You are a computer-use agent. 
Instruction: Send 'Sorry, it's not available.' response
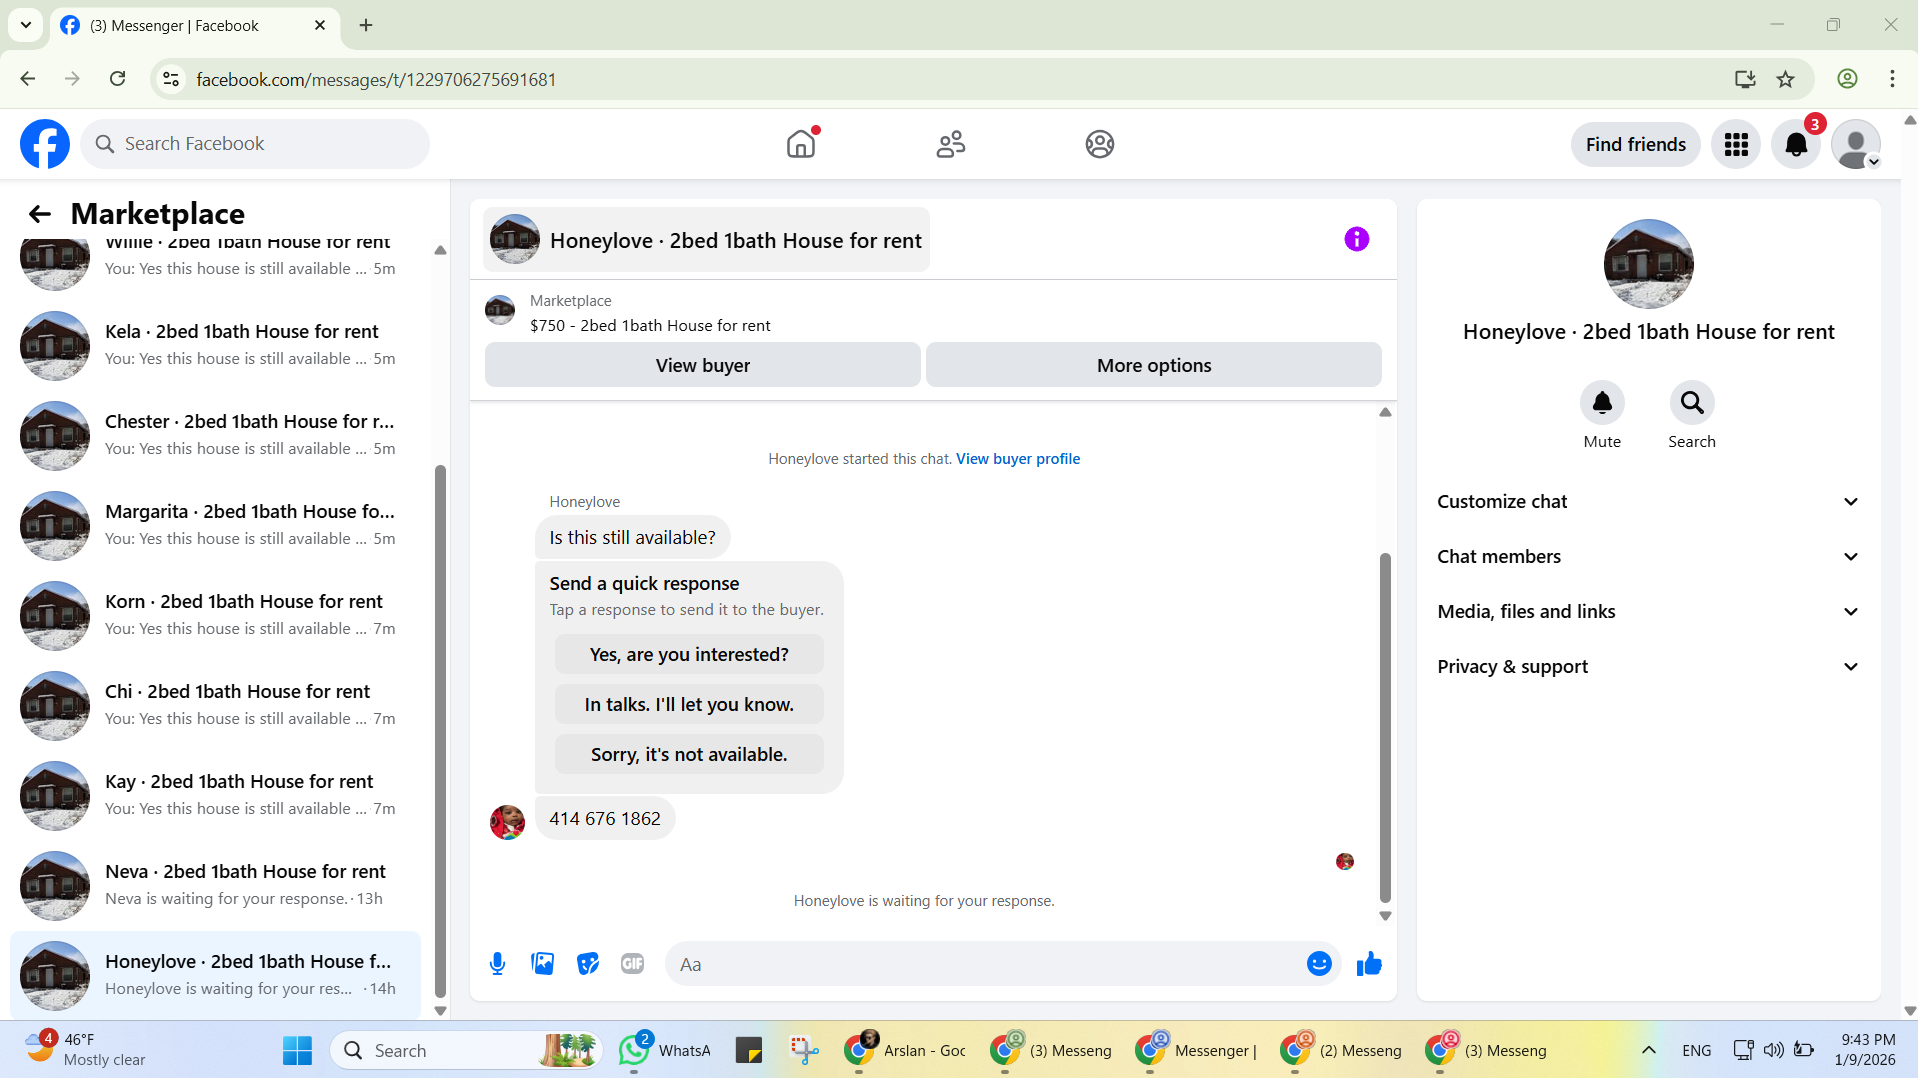[689, 755]
